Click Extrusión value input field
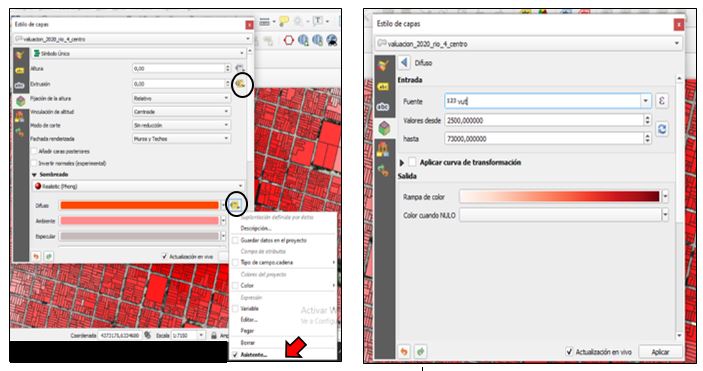 178,84
